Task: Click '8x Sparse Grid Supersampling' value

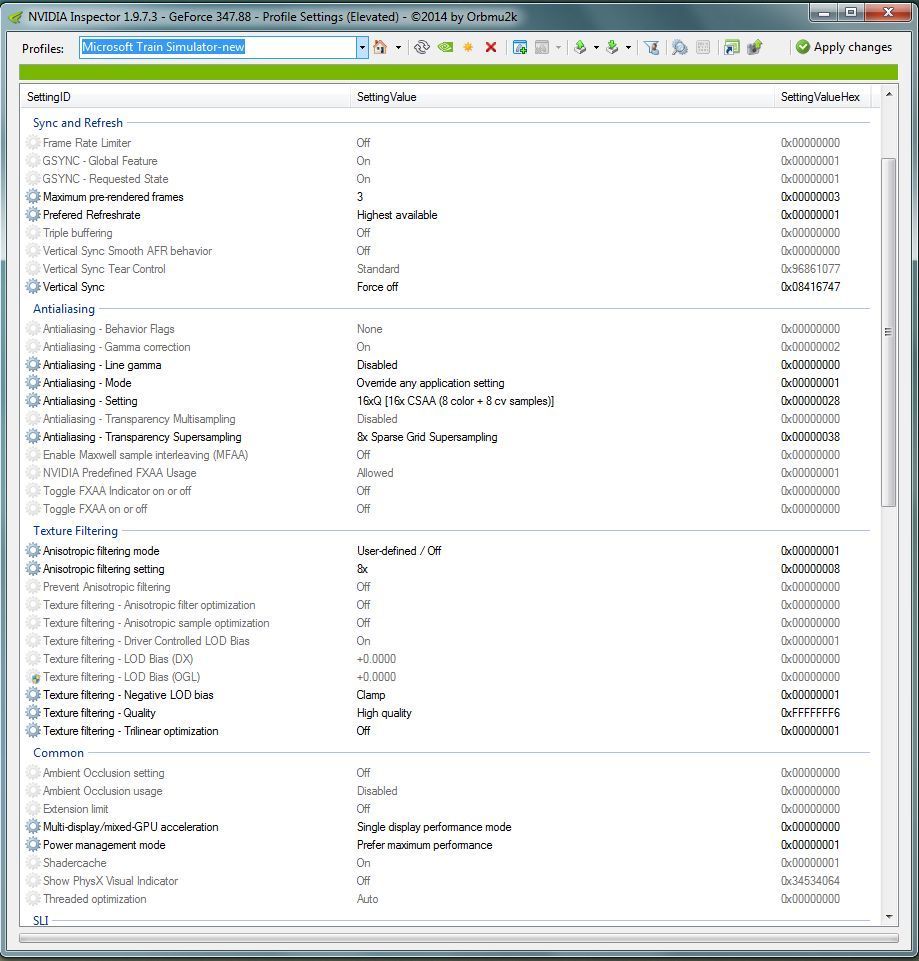Action: click(x=427, y=437)
